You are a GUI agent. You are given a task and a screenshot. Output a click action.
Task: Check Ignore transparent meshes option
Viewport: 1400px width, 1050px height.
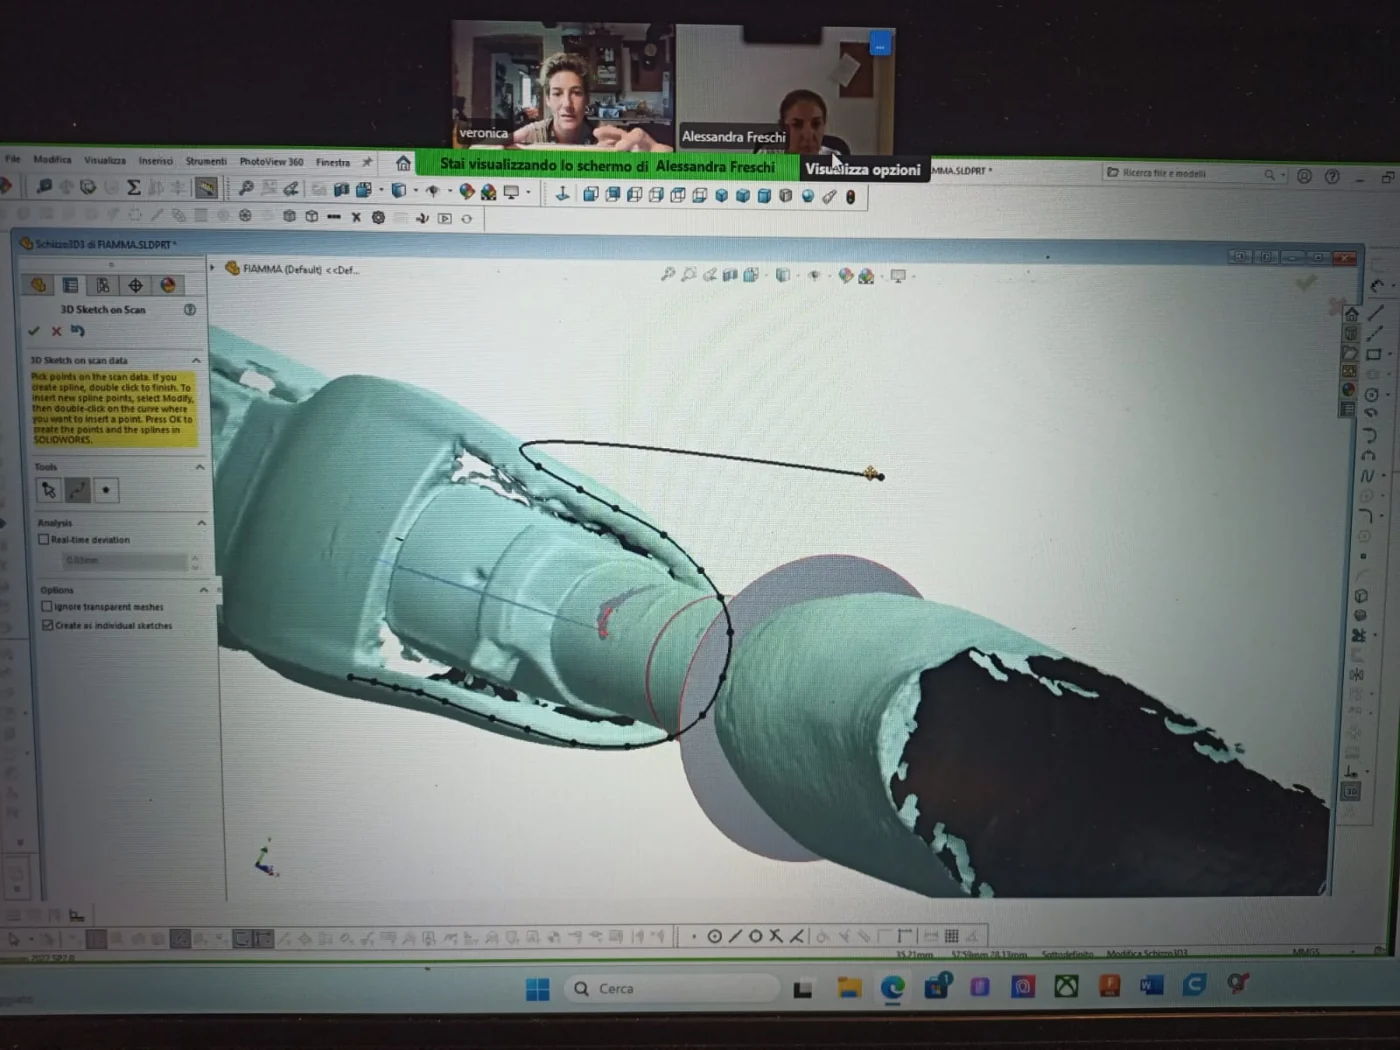pos(46,606)
